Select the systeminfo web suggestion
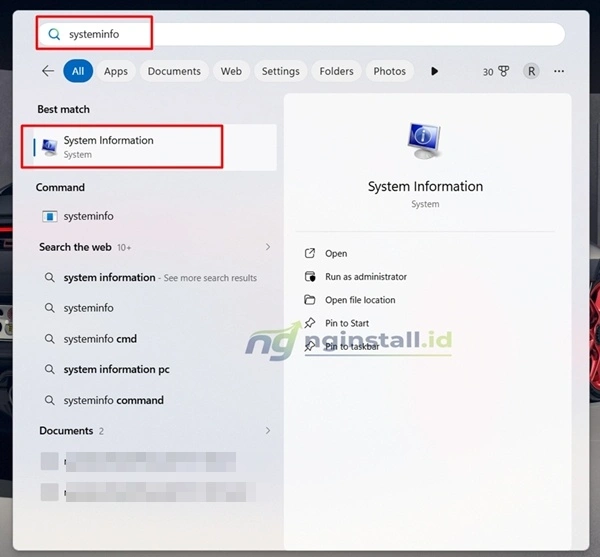Screen dimensions: 600x557 point(155,308)
